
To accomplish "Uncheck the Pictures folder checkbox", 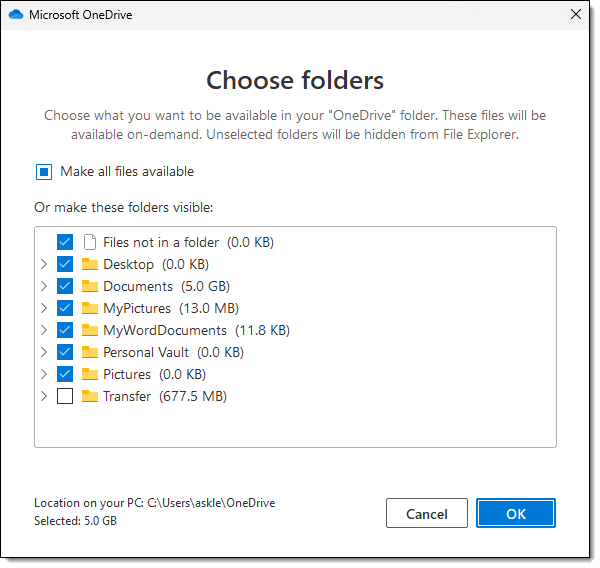I will [65, 374].
